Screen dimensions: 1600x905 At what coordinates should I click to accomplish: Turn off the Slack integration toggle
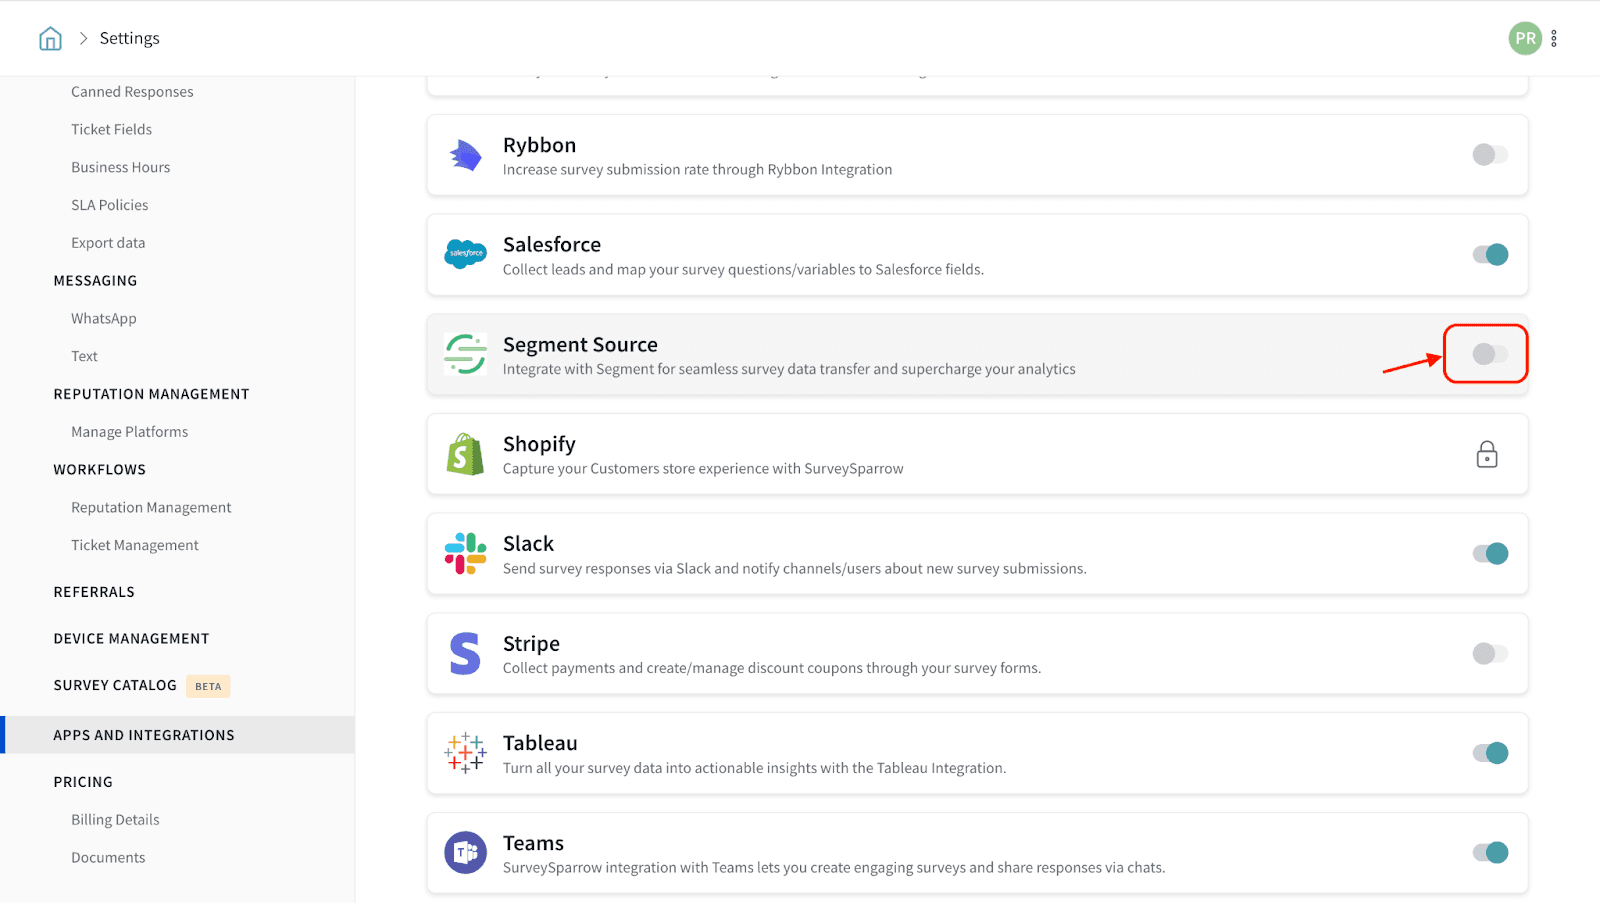tap(1489, 554)
